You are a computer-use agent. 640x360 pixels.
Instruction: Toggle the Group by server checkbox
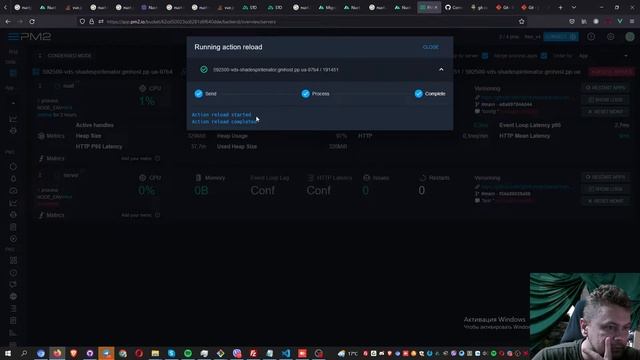[484, 56]
